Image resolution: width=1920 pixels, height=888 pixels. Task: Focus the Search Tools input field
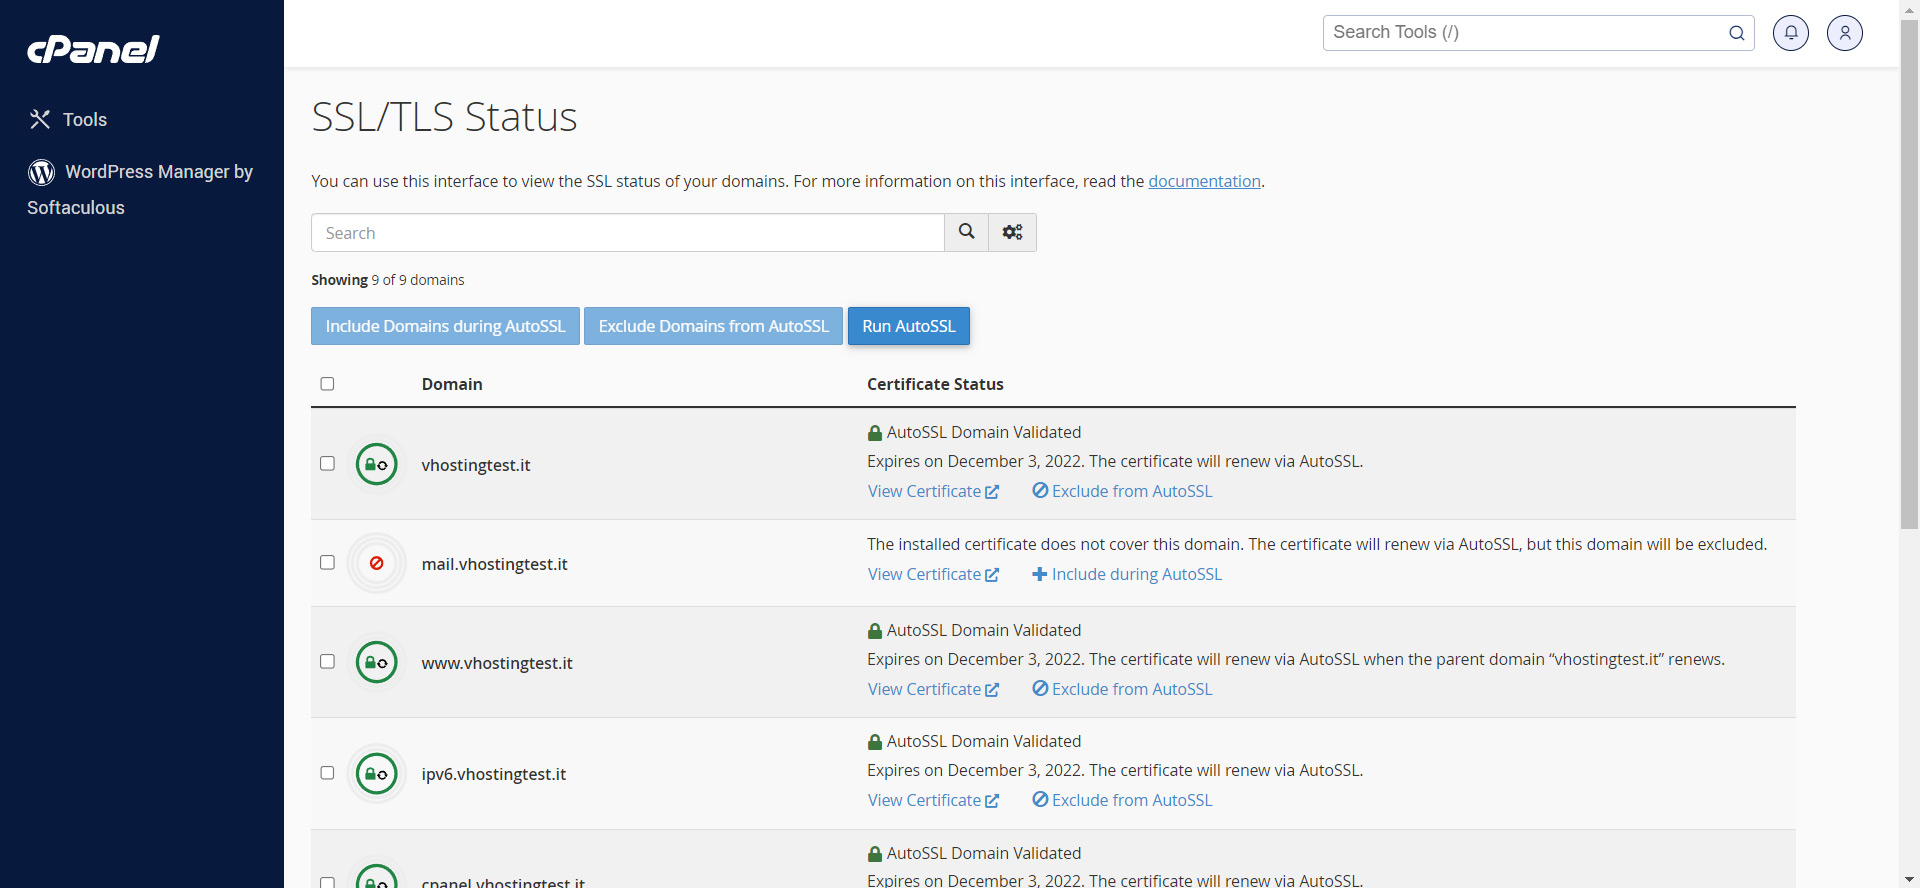(x=1538, y=33)
